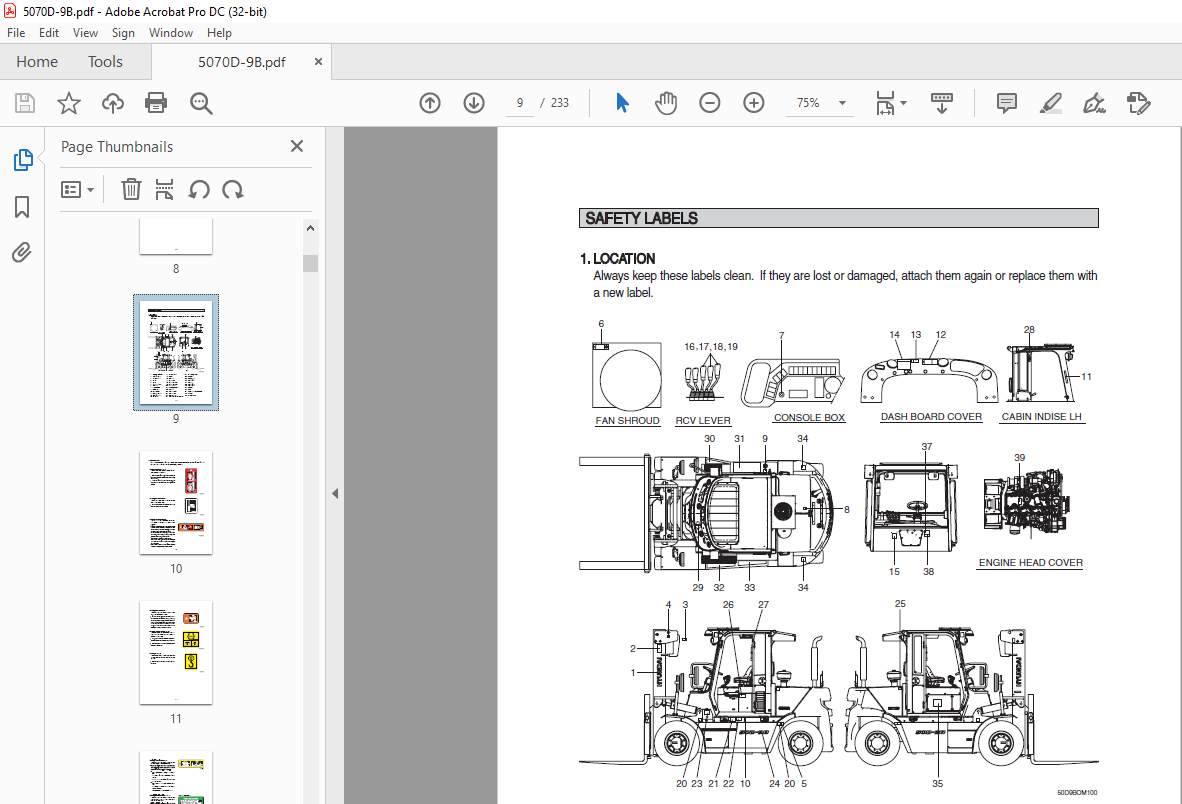
Task: Zoom in with plus button
Action: [753, 102]
